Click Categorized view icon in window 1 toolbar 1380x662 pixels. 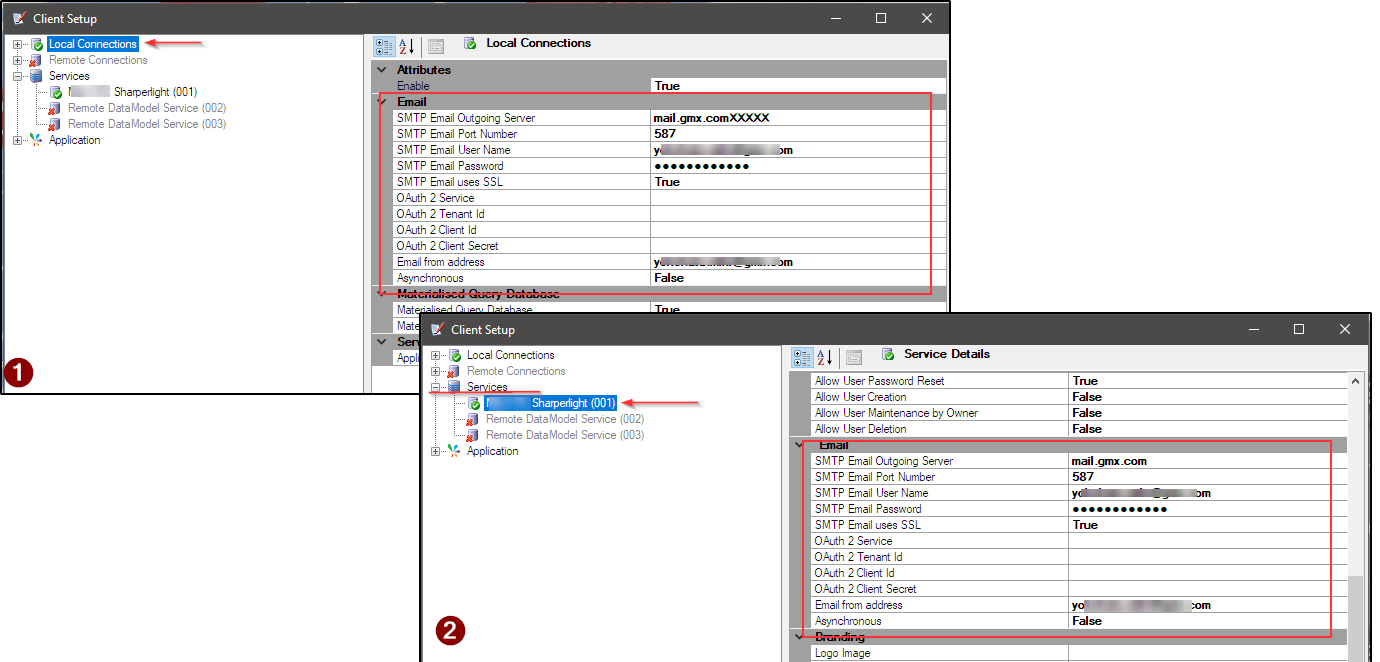click(x=384, y=46)
